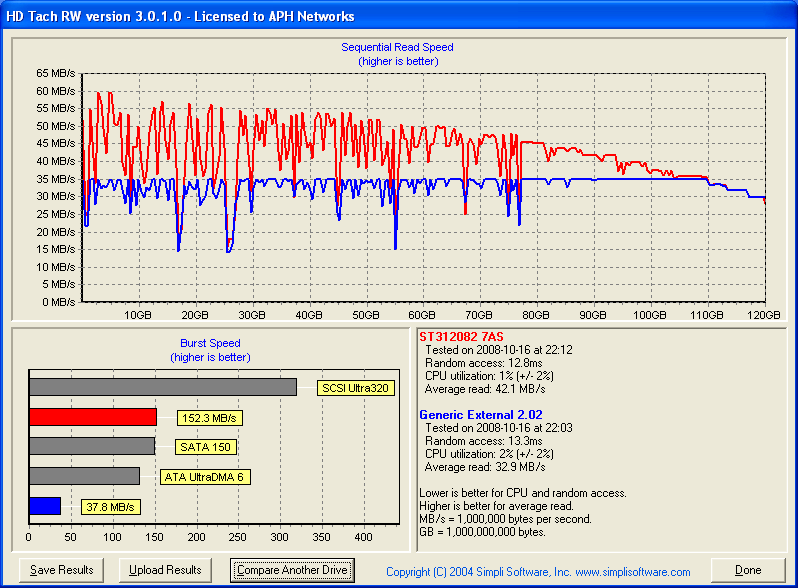Select the ST312082 7AS drive heading
The image size is (798, 588).
pyautogui.click(x=461, y=336)
